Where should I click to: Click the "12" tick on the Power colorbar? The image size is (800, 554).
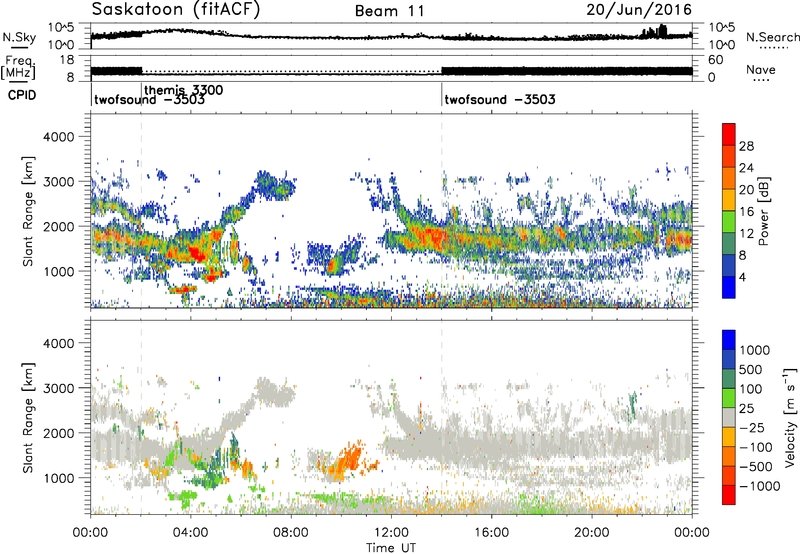click(x=746, y=234)
